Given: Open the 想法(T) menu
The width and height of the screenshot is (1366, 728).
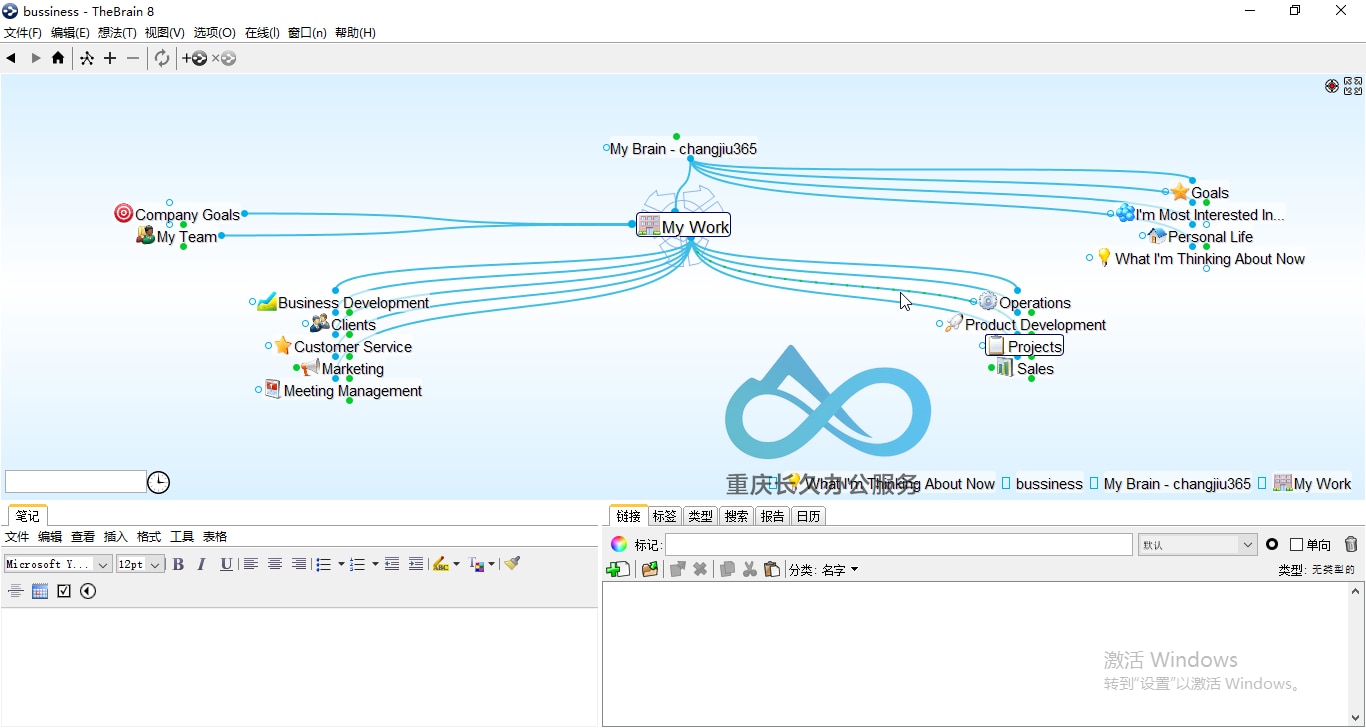Looking at the screenshot, I should [117, 33].
